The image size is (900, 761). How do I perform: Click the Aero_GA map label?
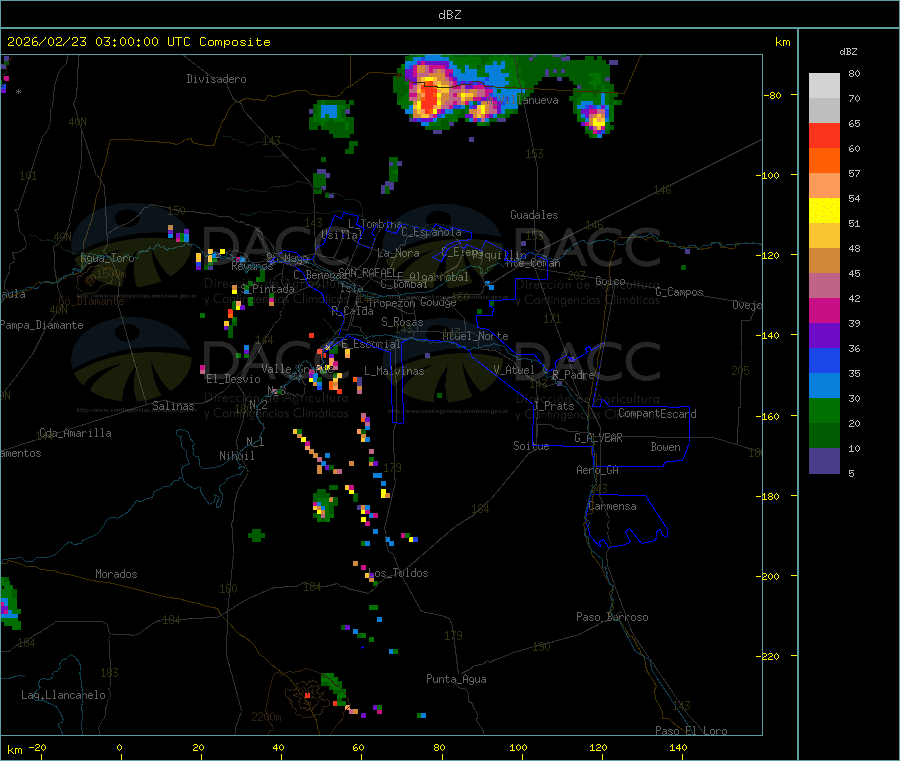[598, 470]
